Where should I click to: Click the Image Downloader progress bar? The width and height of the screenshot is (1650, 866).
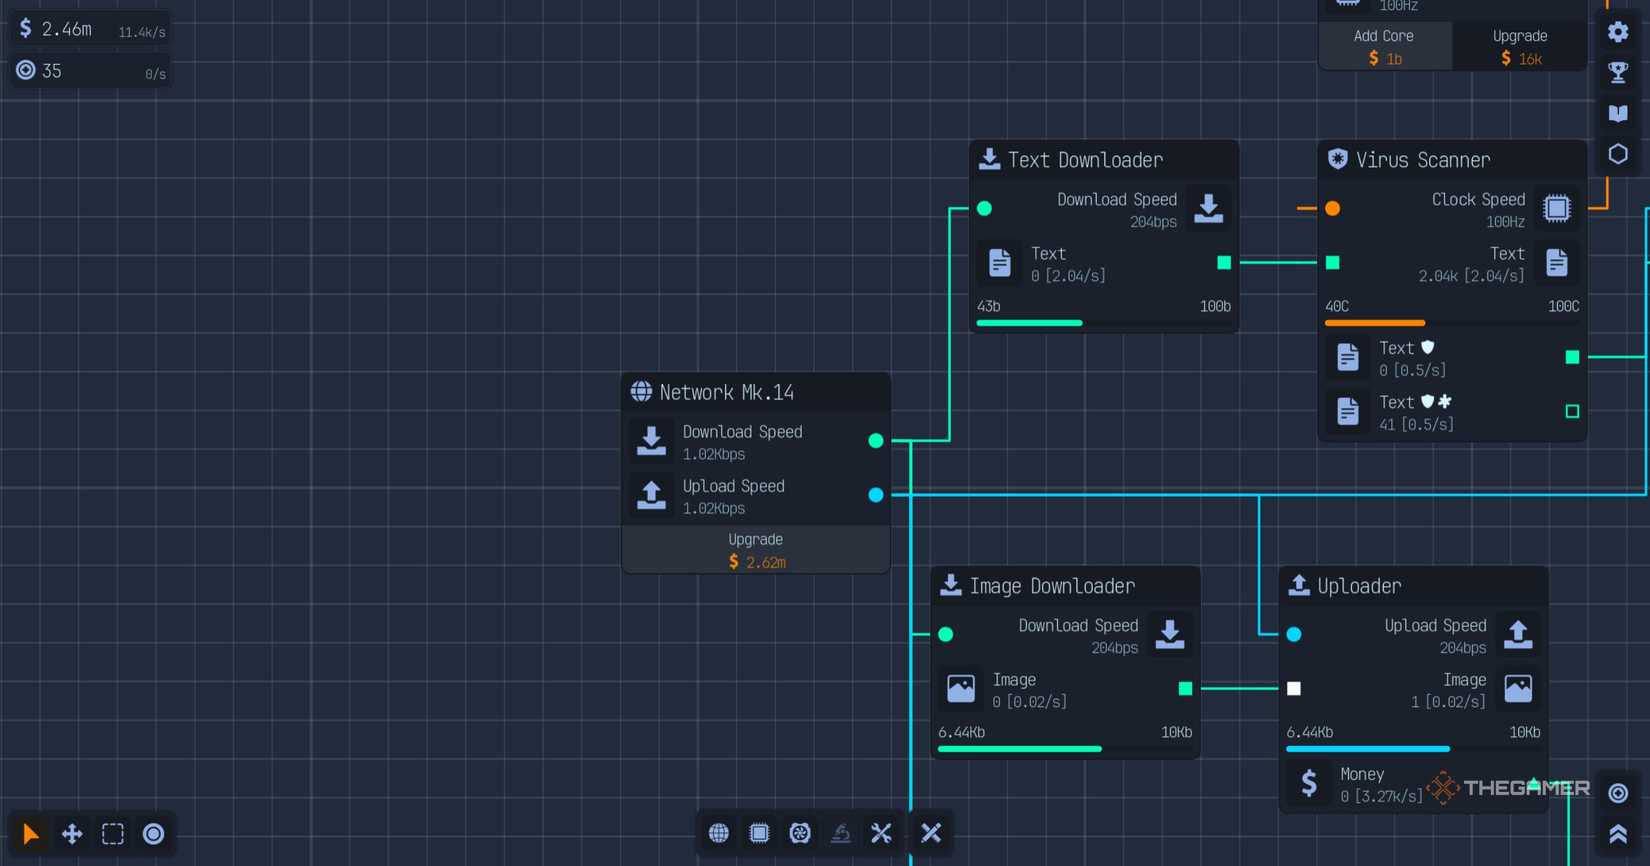pyautogui.click(x=1065, y=748)
